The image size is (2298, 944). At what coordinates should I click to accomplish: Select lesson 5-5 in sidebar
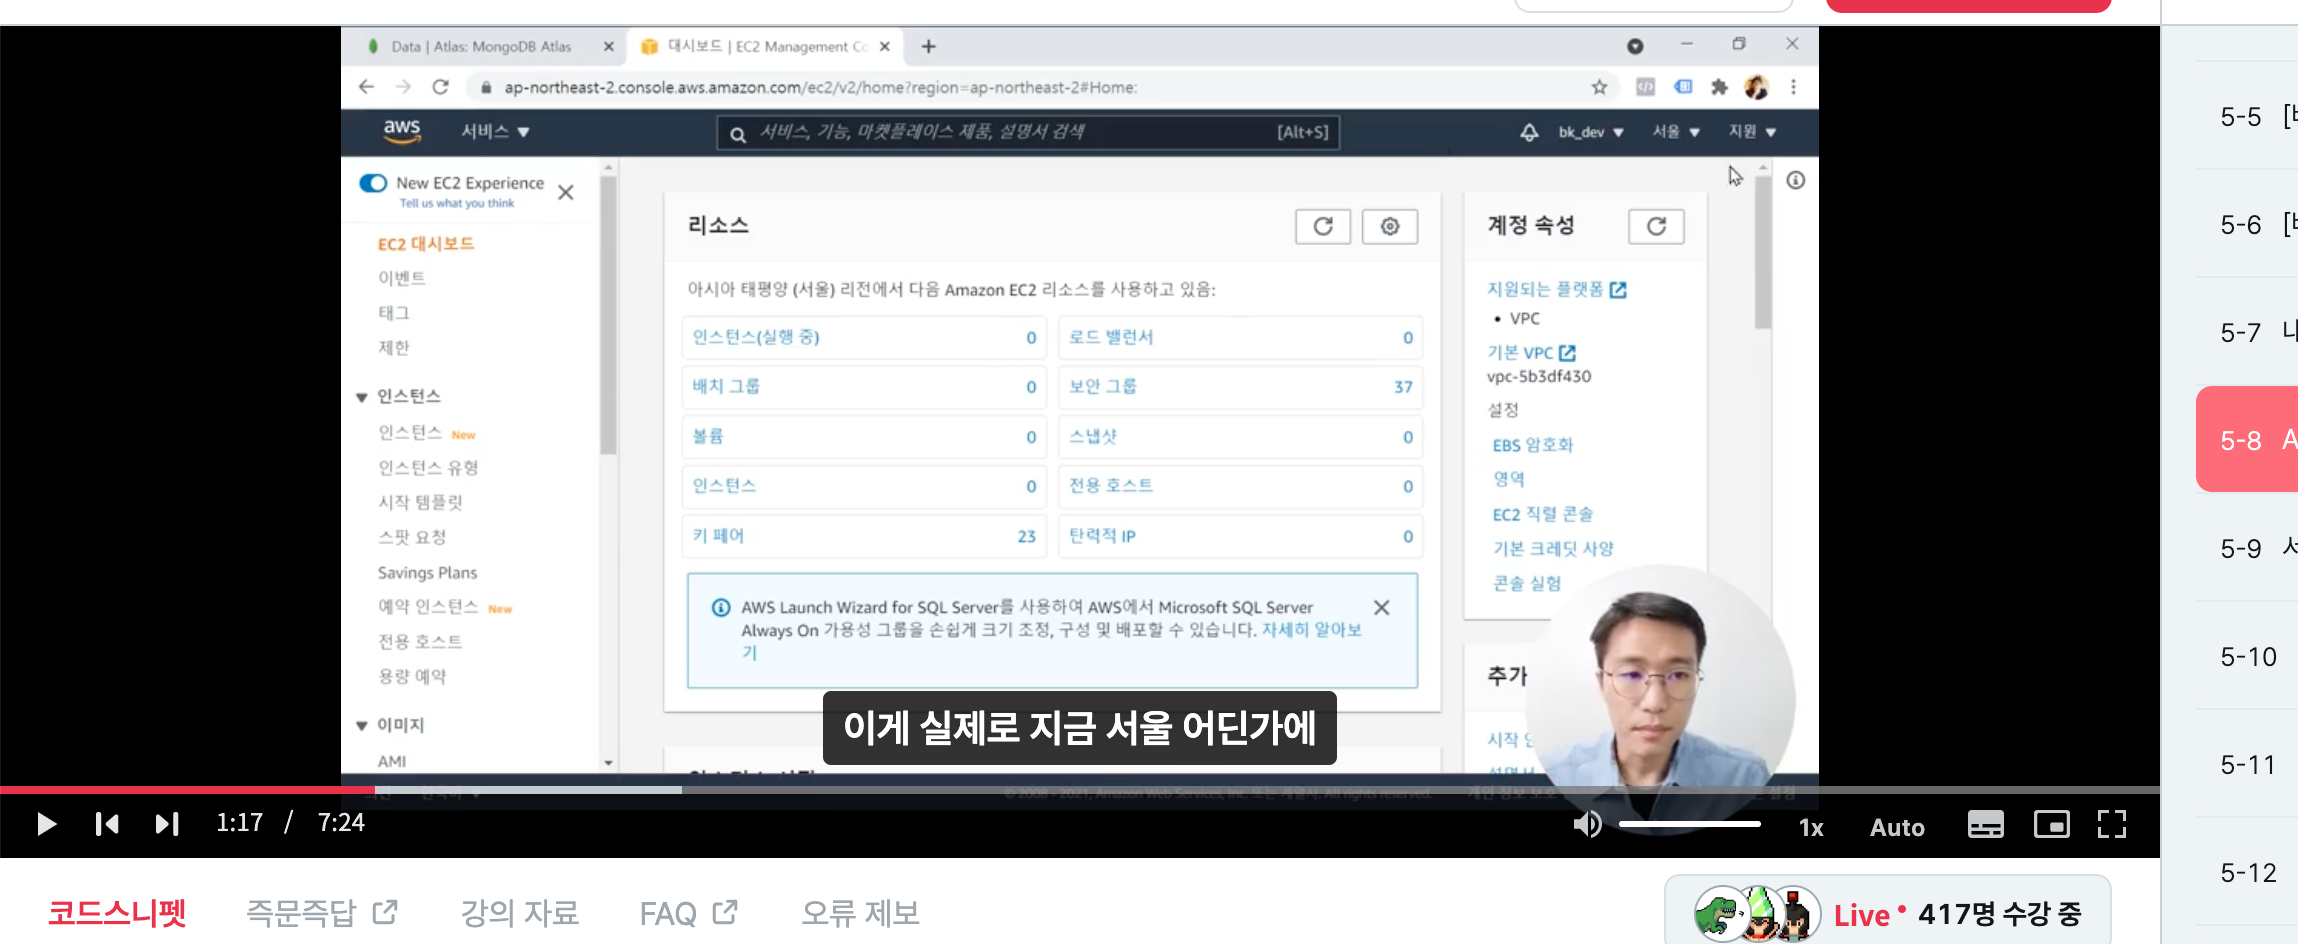pyautogui.click(x=2247, y=116)
